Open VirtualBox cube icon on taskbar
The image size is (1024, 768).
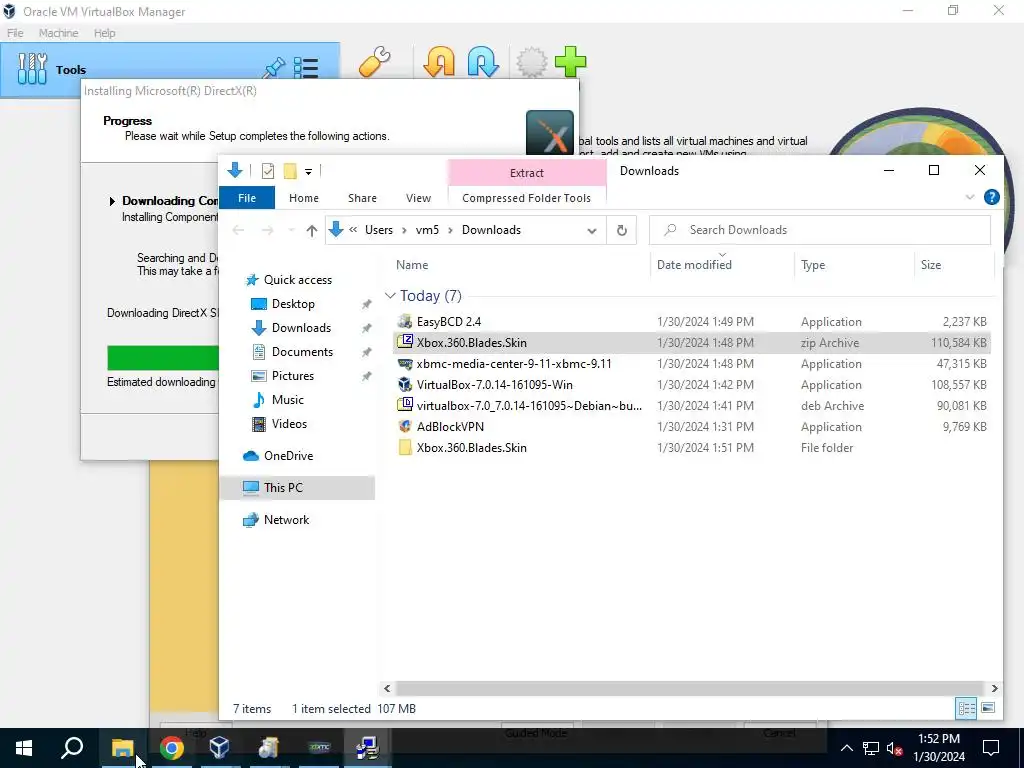click(x=219, y=748)
